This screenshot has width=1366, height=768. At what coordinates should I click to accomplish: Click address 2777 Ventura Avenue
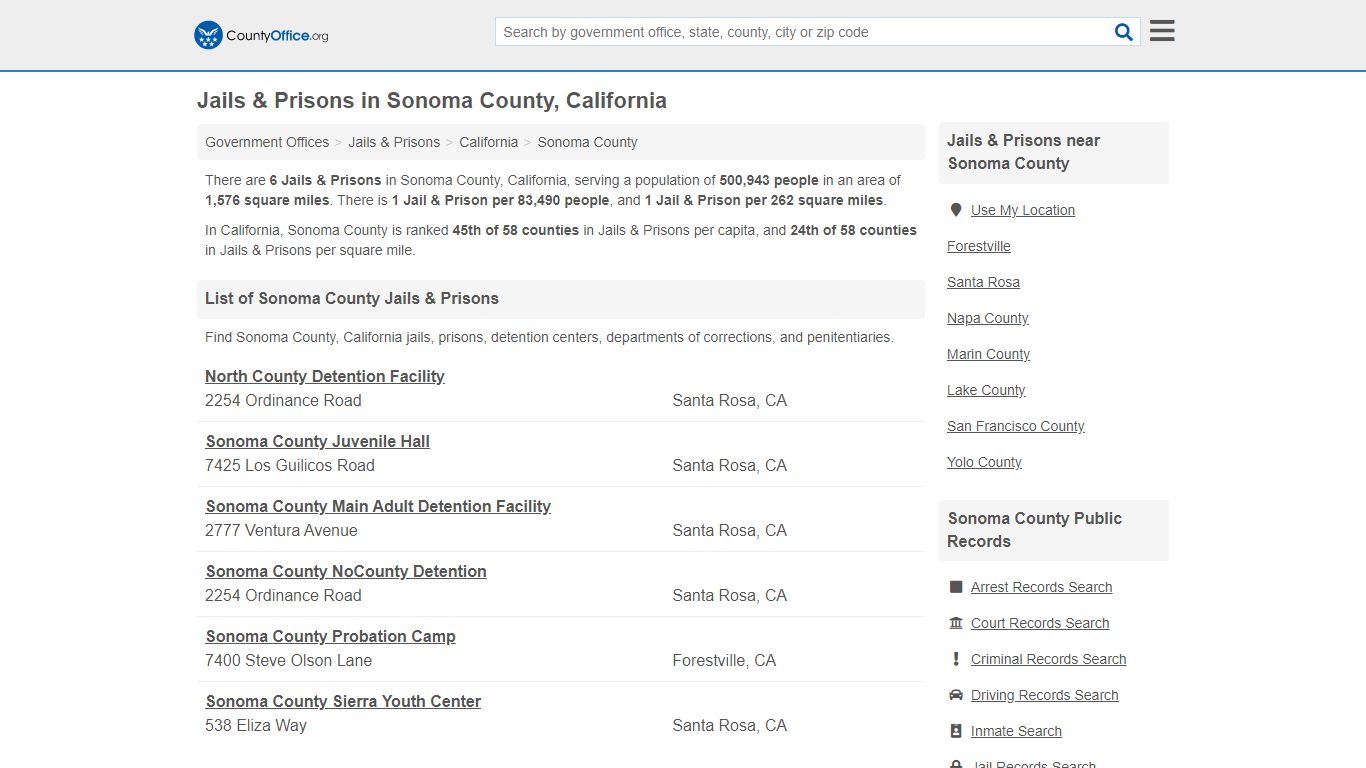tap(281, 530)
